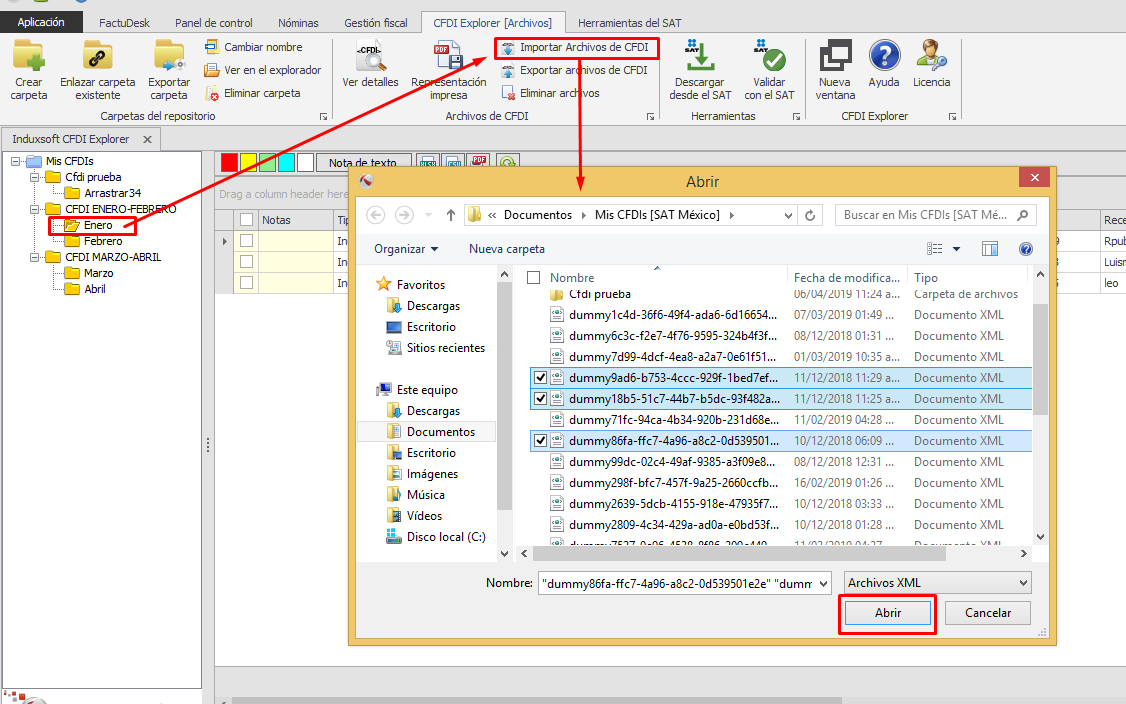
Task: Select the red color swatch
Action: click(x=230, y=162)
